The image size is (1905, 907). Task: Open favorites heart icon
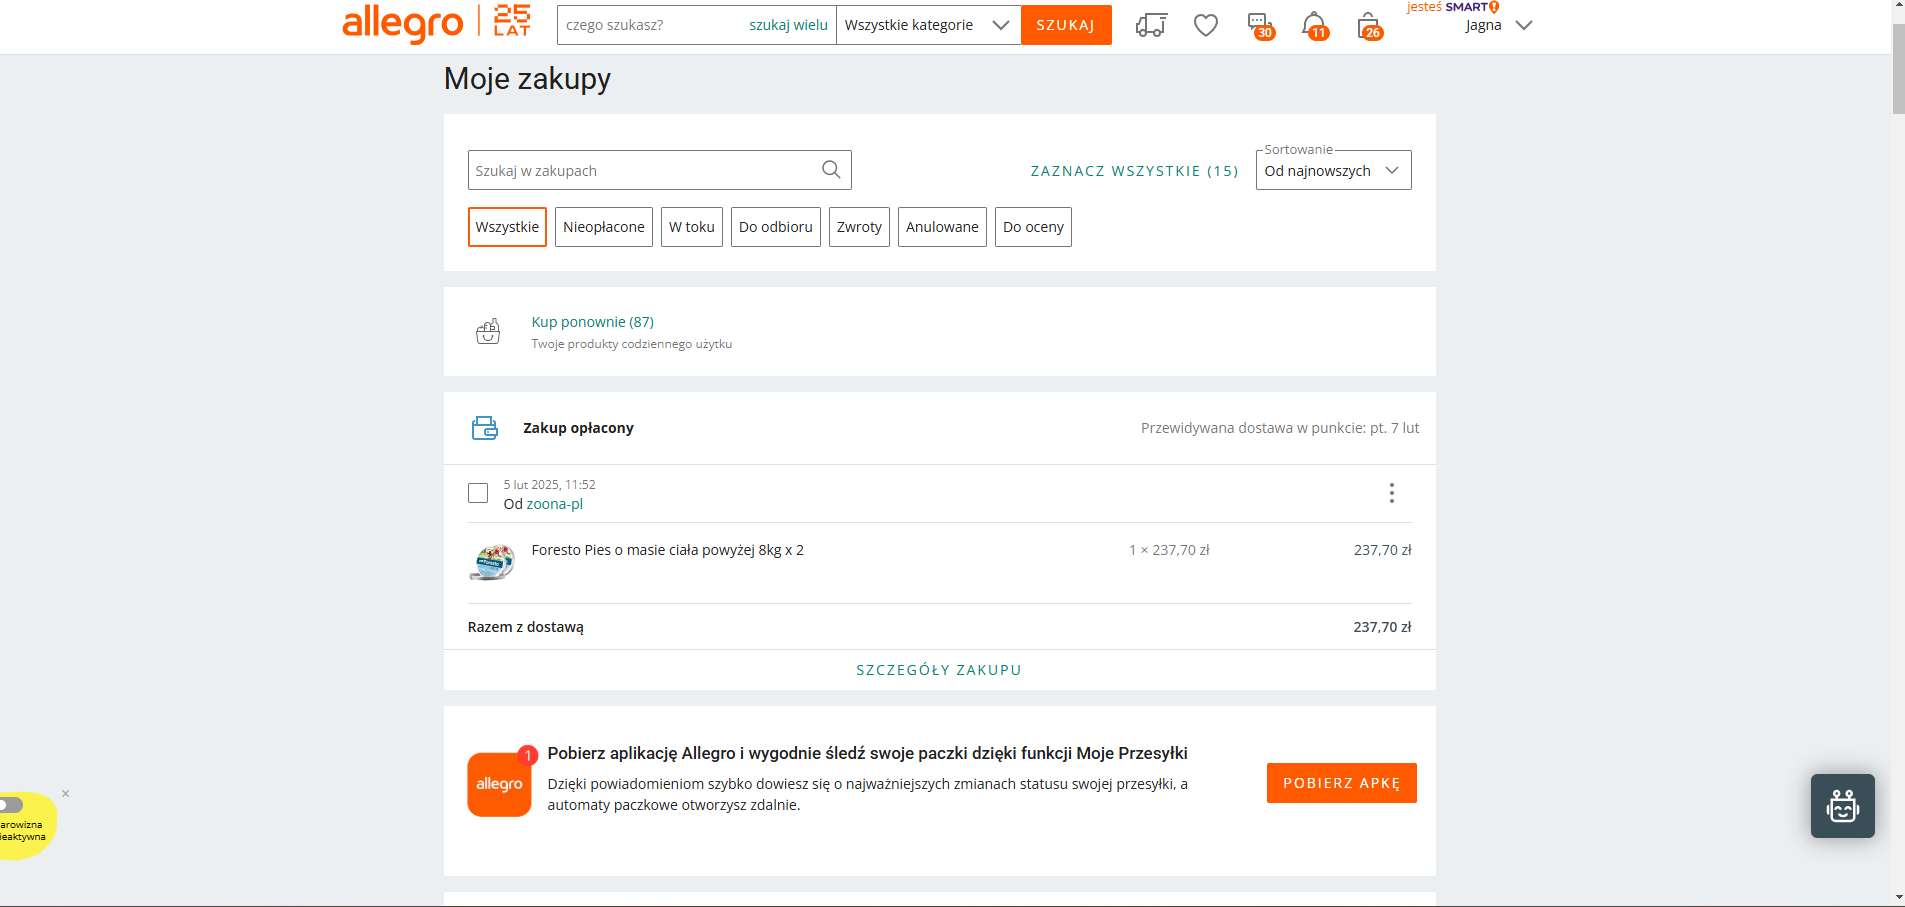[x=1206, y=25]
